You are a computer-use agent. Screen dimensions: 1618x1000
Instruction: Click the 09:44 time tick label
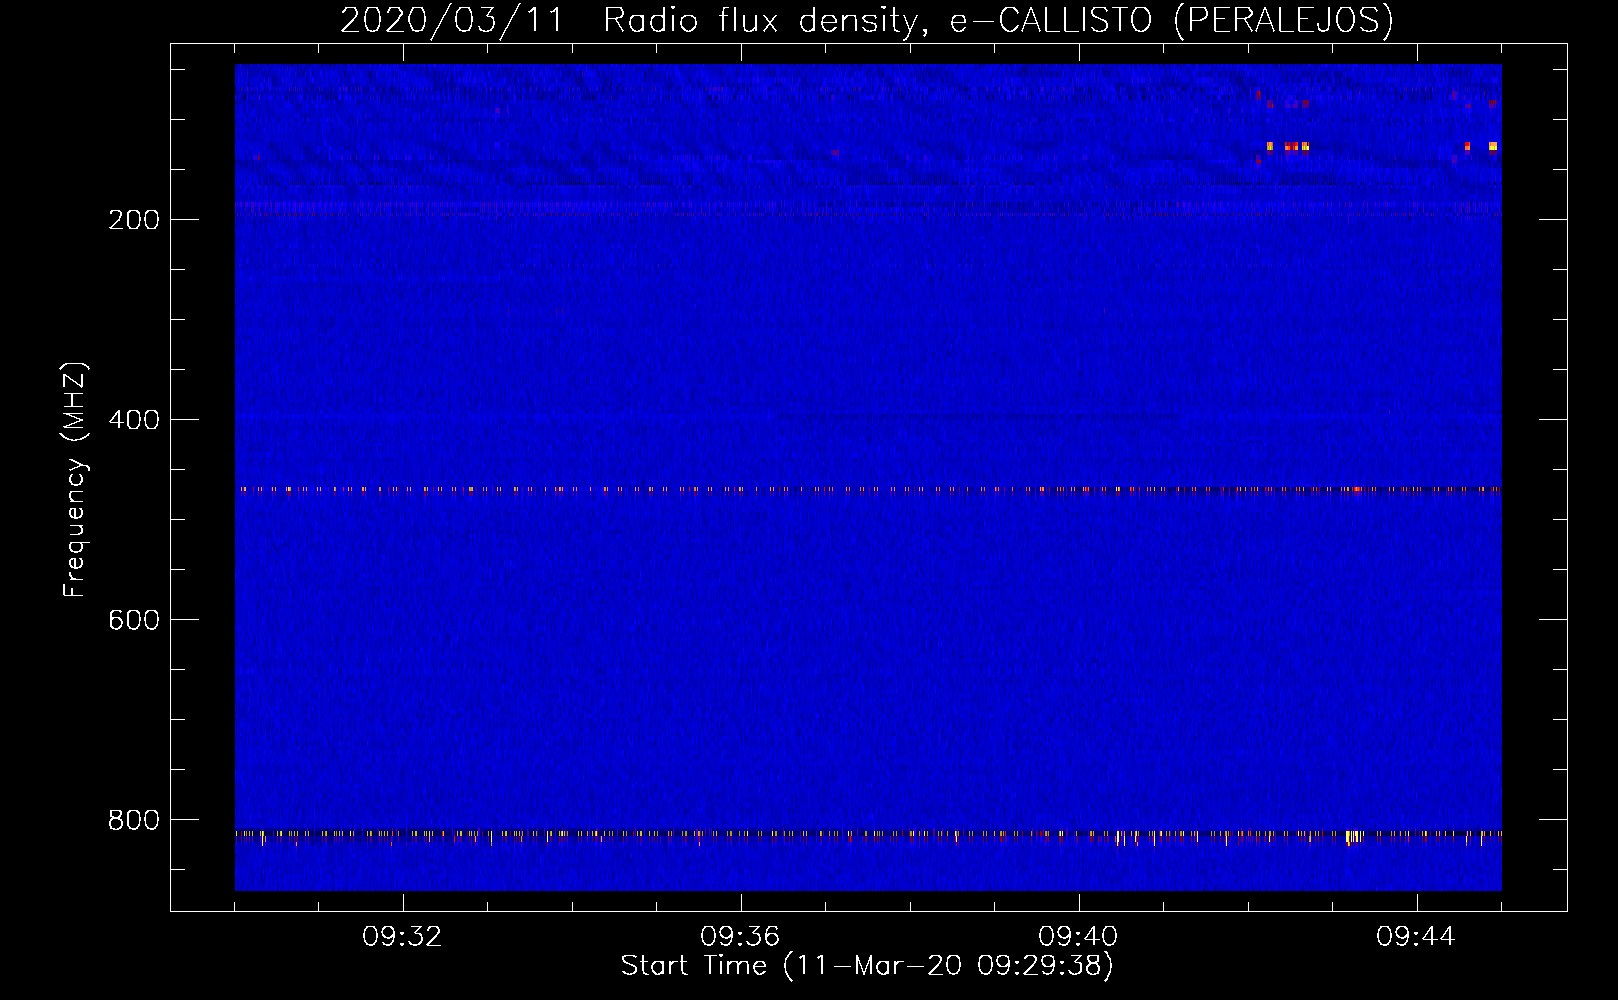(1416, 937)
